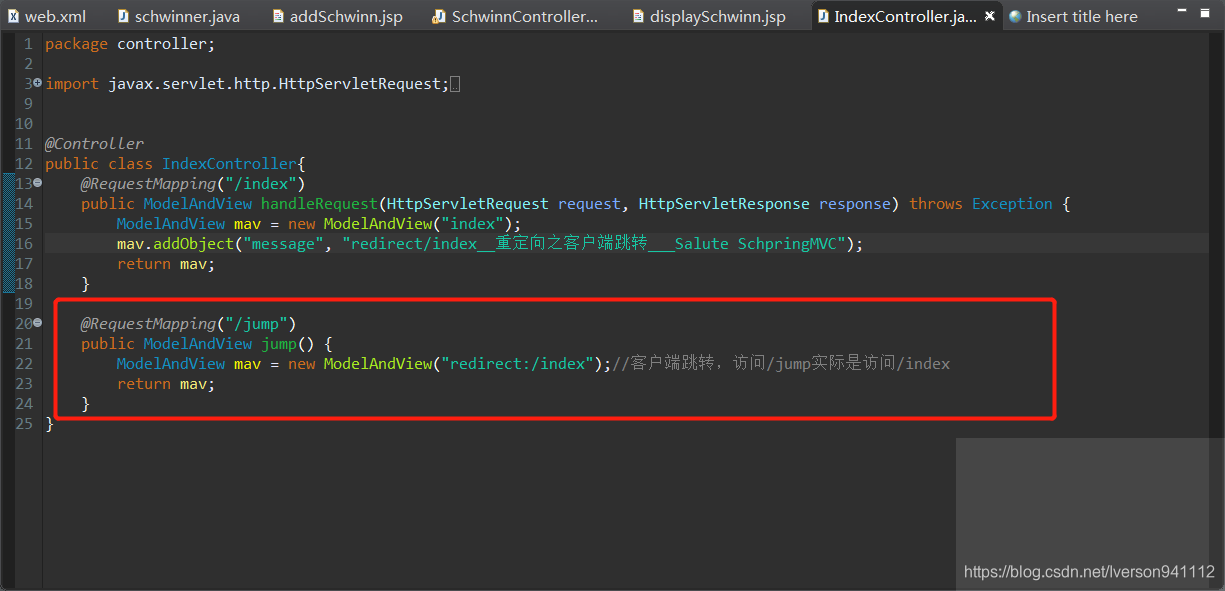Click addObject method call on line 16
The width and height of the screenshot is (1225, 591).
pos(194,244)
